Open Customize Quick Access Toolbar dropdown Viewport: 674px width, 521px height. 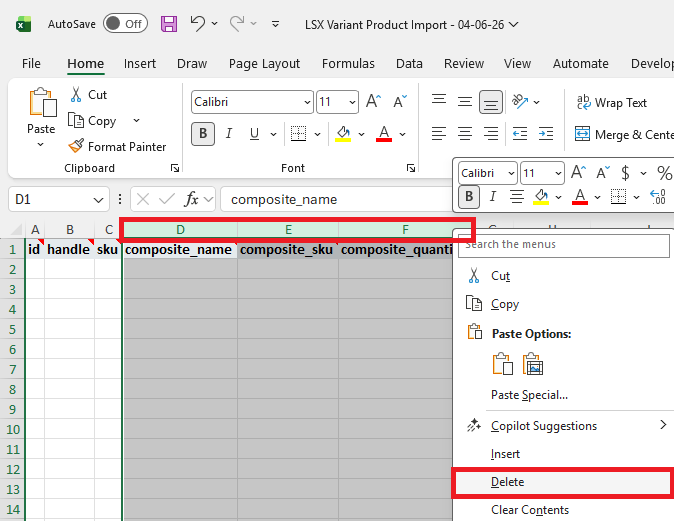pos(276,24)
